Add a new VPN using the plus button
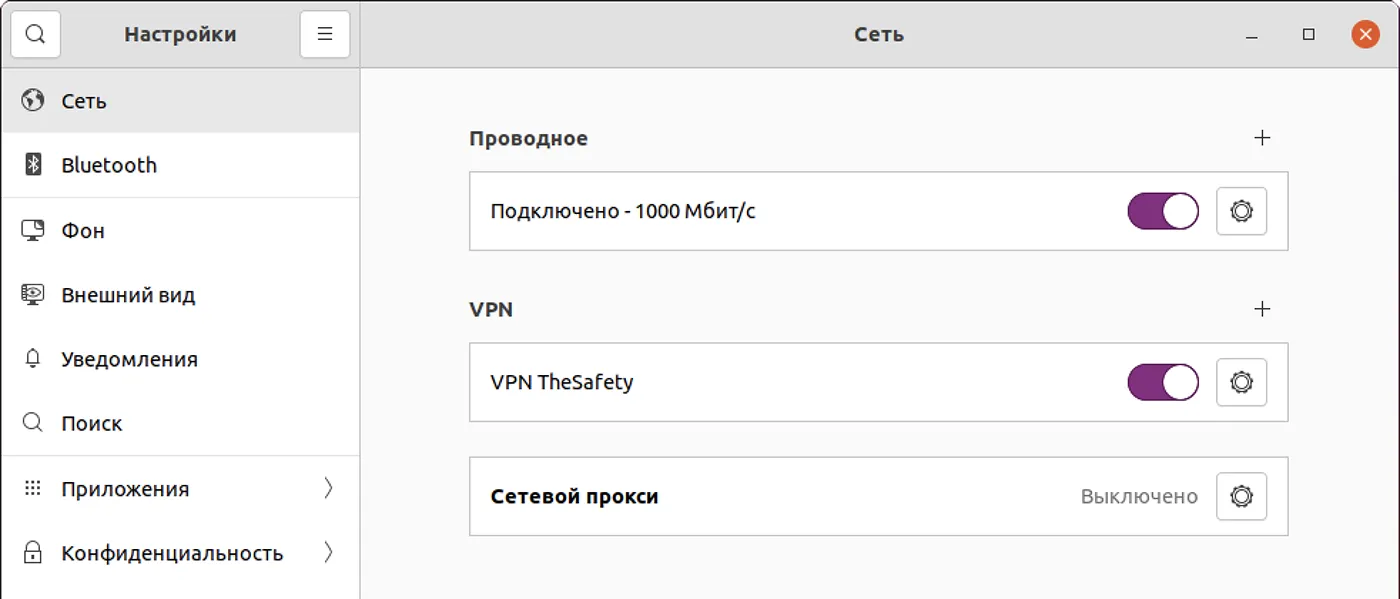 1262,309
